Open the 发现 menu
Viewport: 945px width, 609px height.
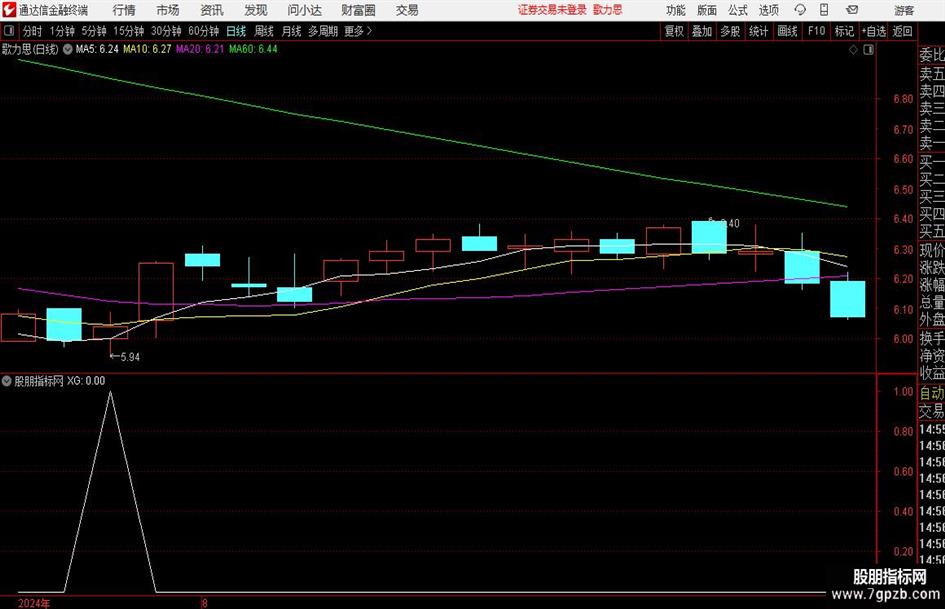pos(256,10)
